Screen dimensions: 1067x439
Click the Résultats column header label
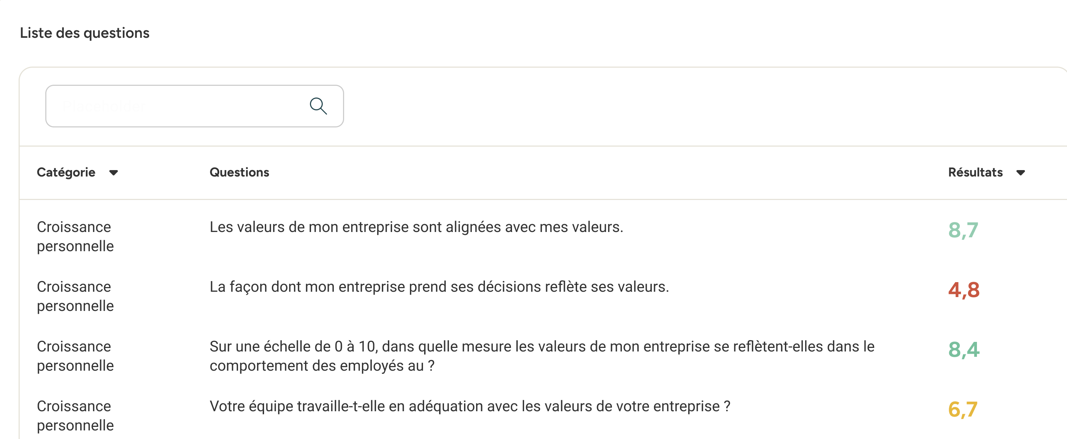[975, 172]
